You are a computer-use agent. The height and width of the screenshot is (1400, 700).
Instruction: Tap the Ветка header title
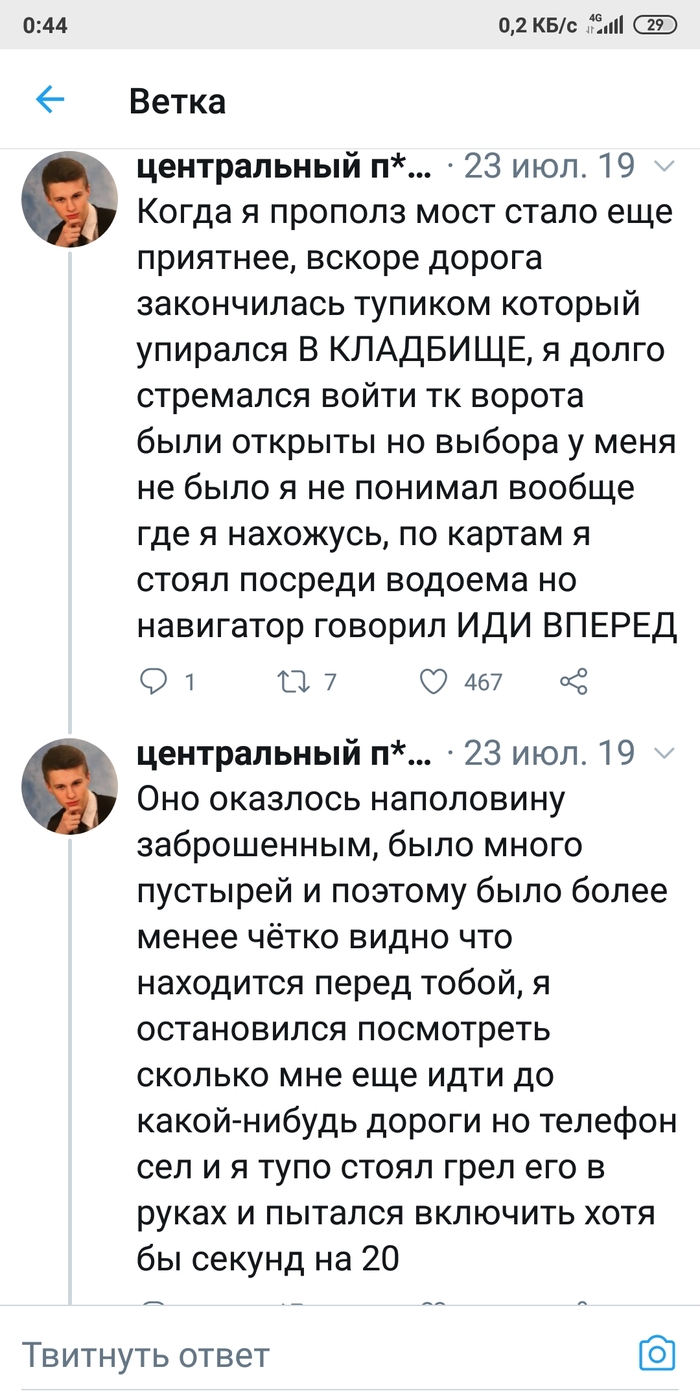[177, 101]
